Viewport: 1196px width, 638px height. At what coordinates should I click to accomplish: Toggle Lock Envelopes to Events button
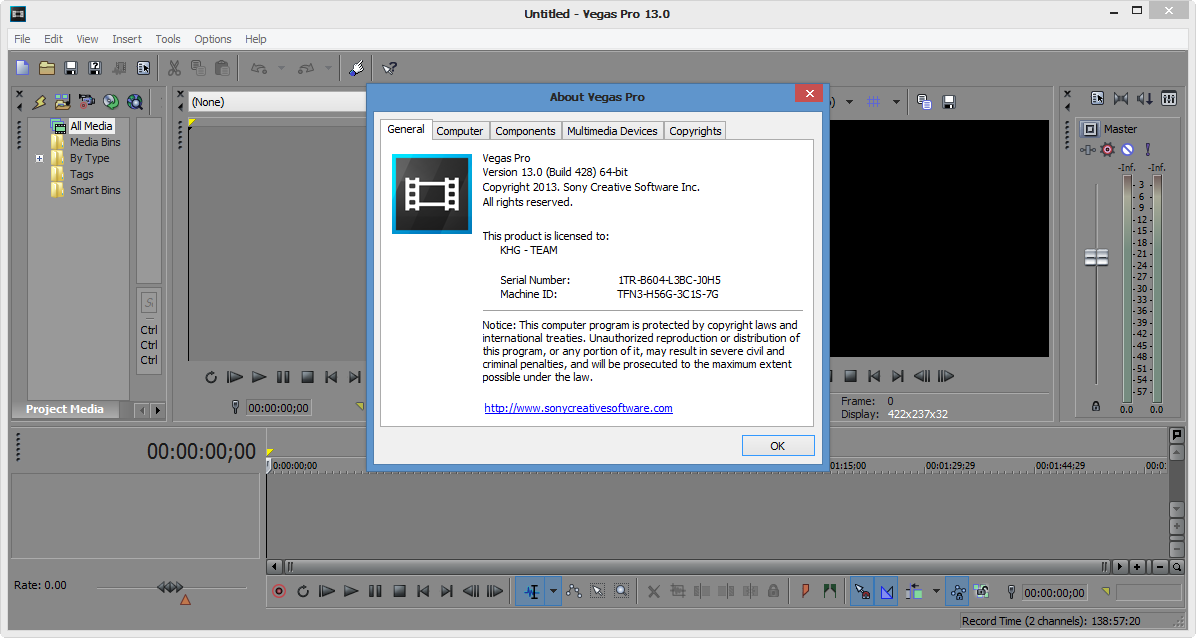click(x=958, y=591)
